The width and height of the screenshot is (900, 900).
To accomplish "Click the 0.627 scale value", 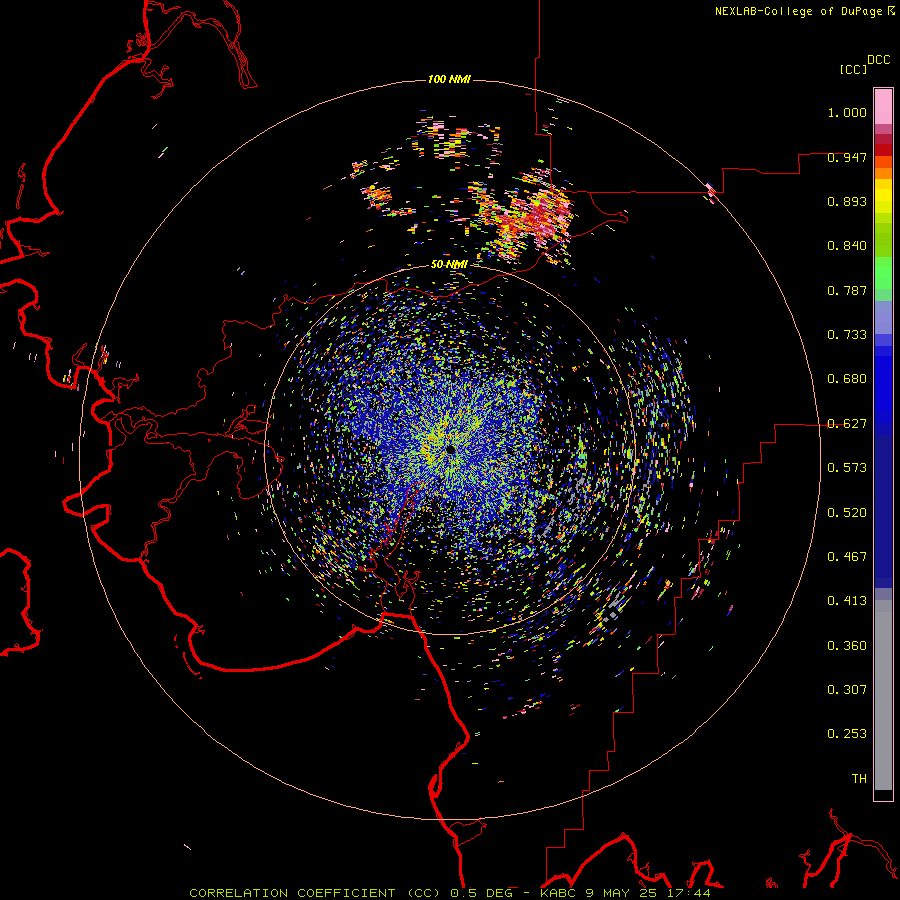I will (847, 424).
